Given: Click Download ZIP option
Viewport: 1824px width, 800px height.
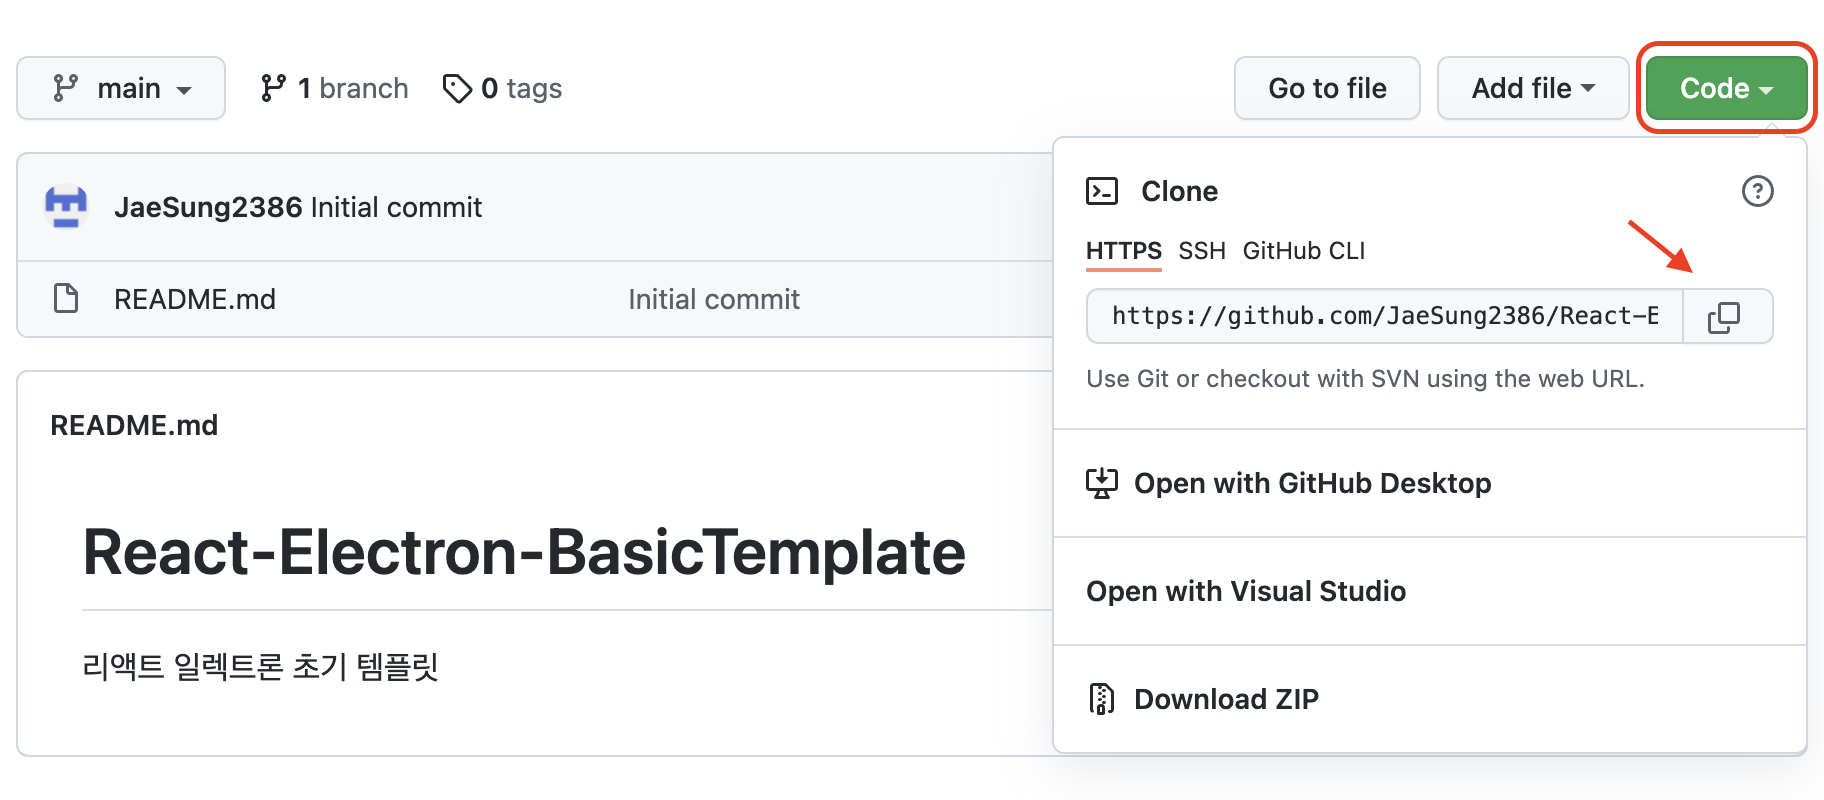Looking at the screenshot, I should point(1226,699).
